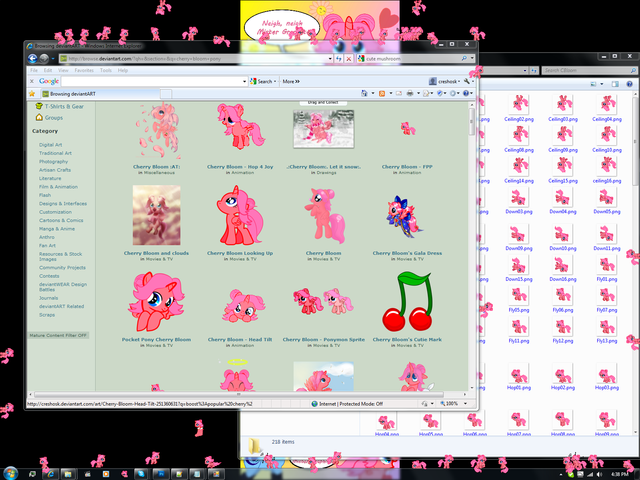Open Photoshop from the taskbar

(160, 474)
